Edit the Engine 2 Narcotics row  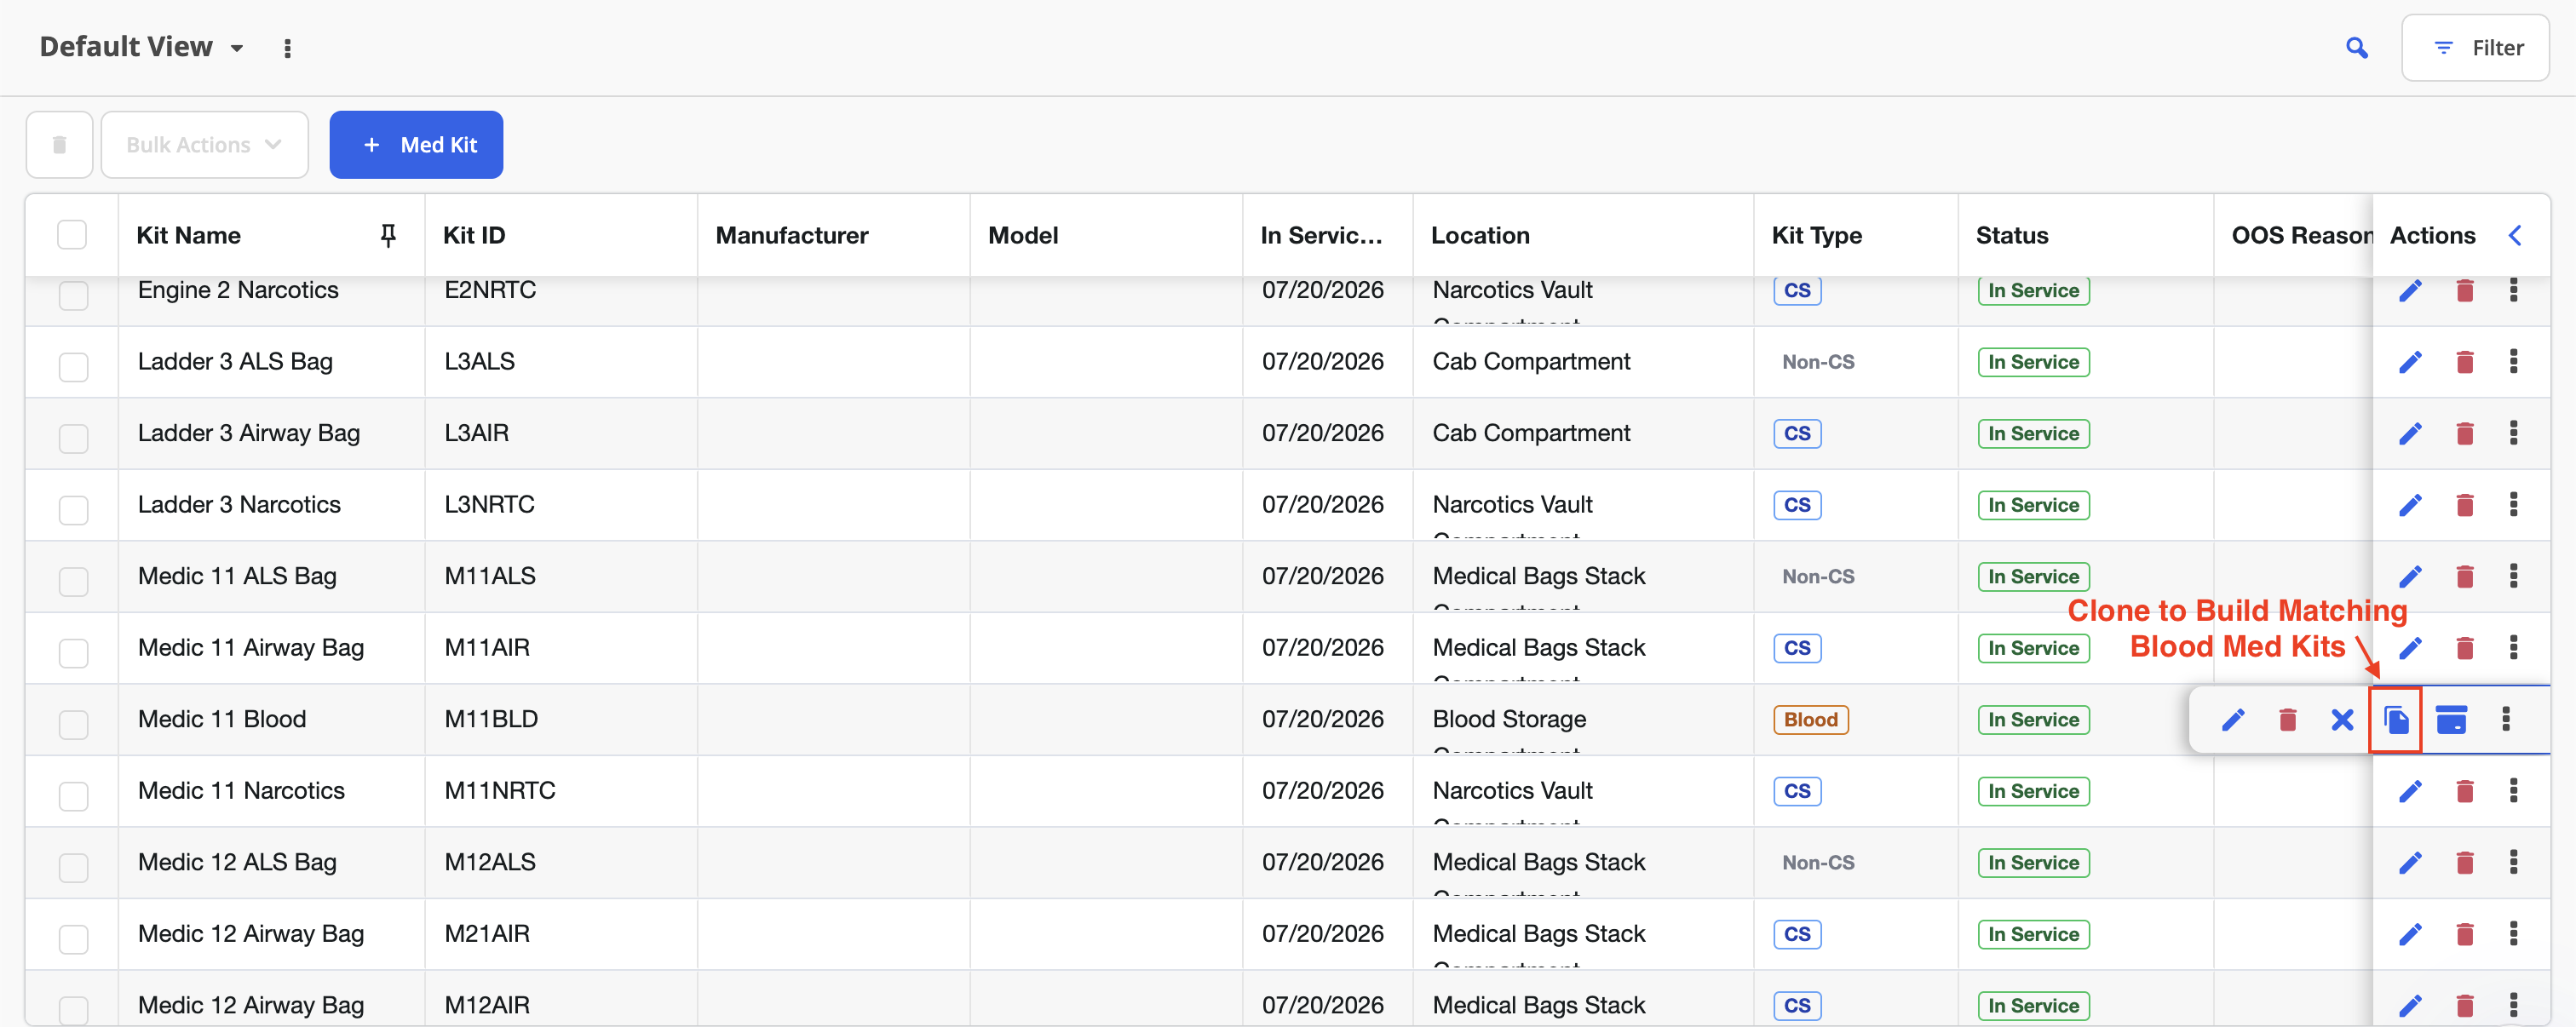pos(2410,291)
